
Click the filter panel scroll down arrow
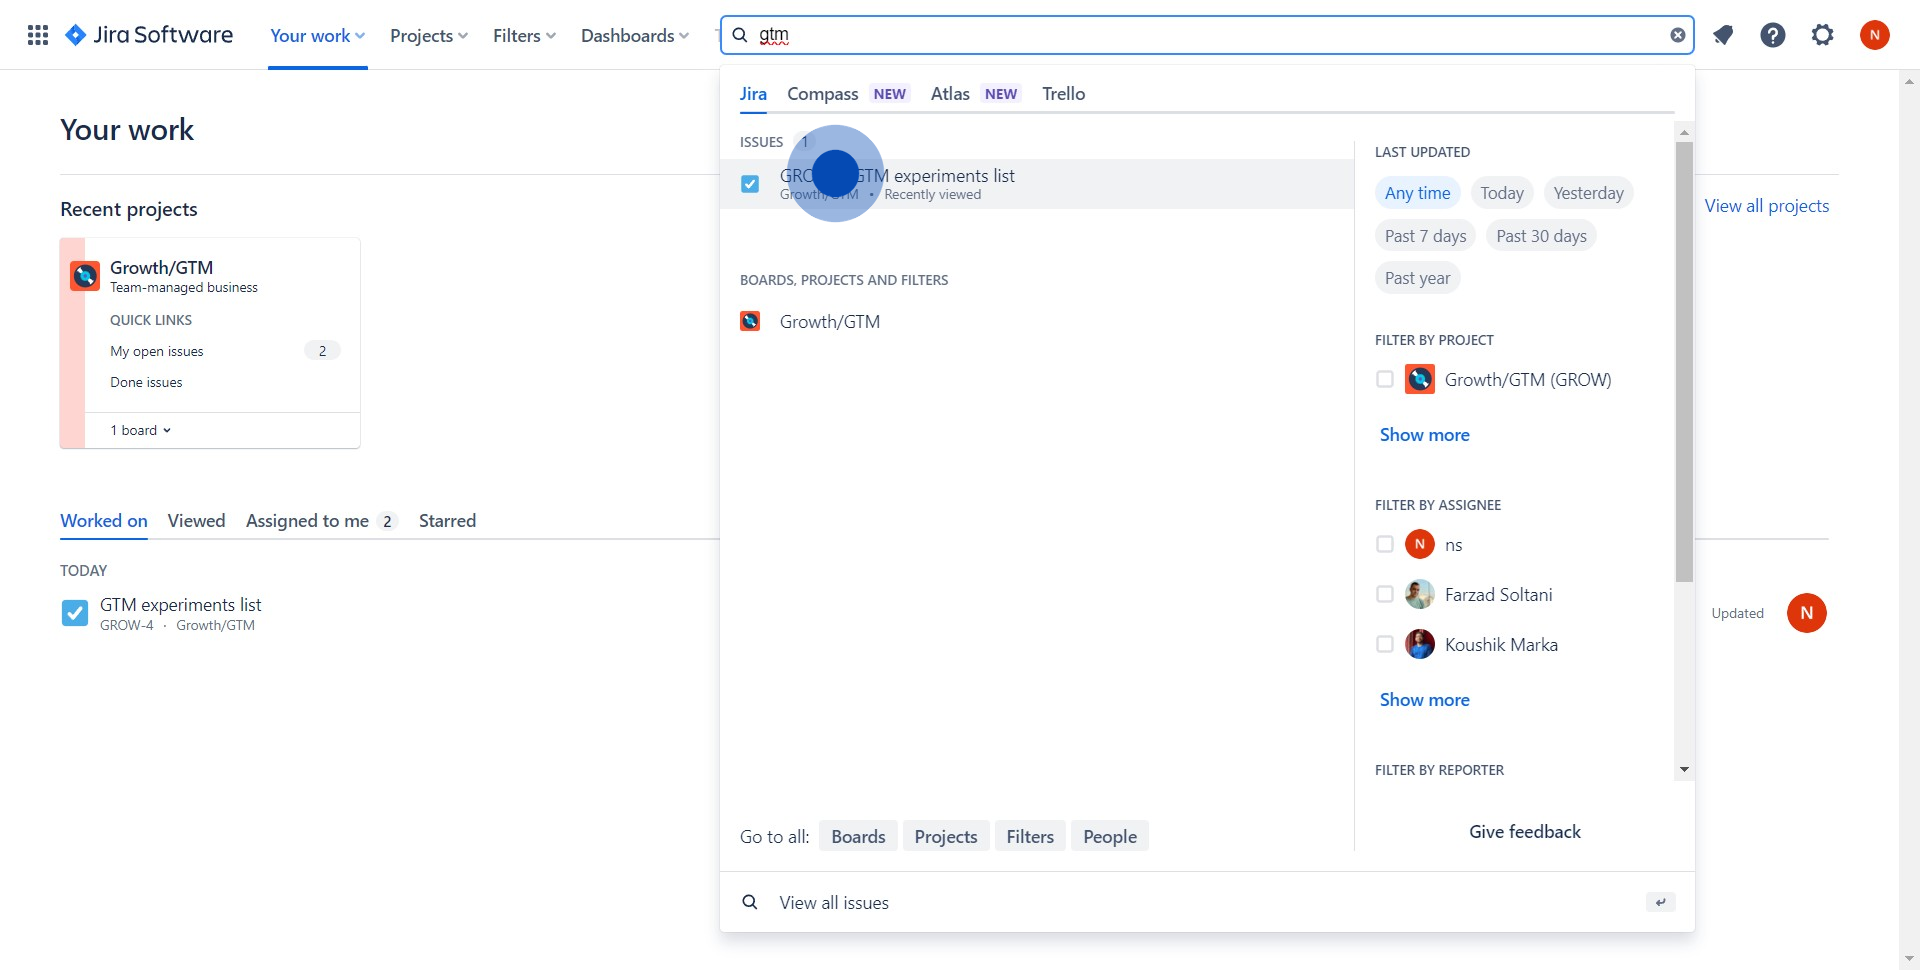pos(1684,770)
